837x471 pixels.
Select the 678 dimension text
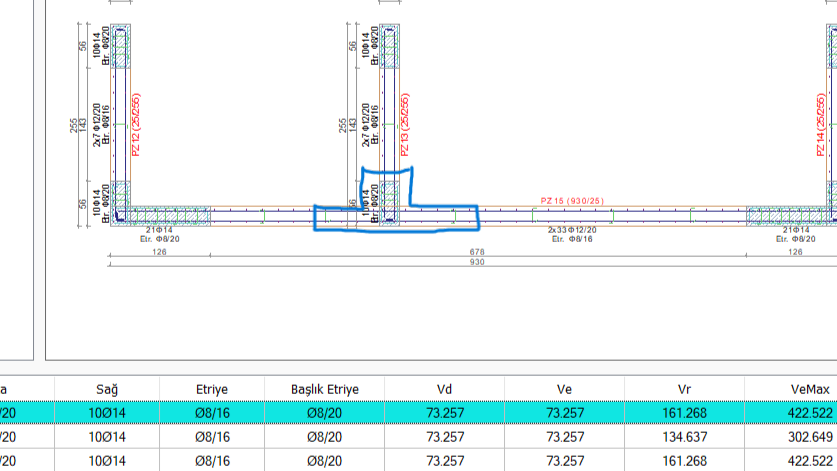point(477,252)
